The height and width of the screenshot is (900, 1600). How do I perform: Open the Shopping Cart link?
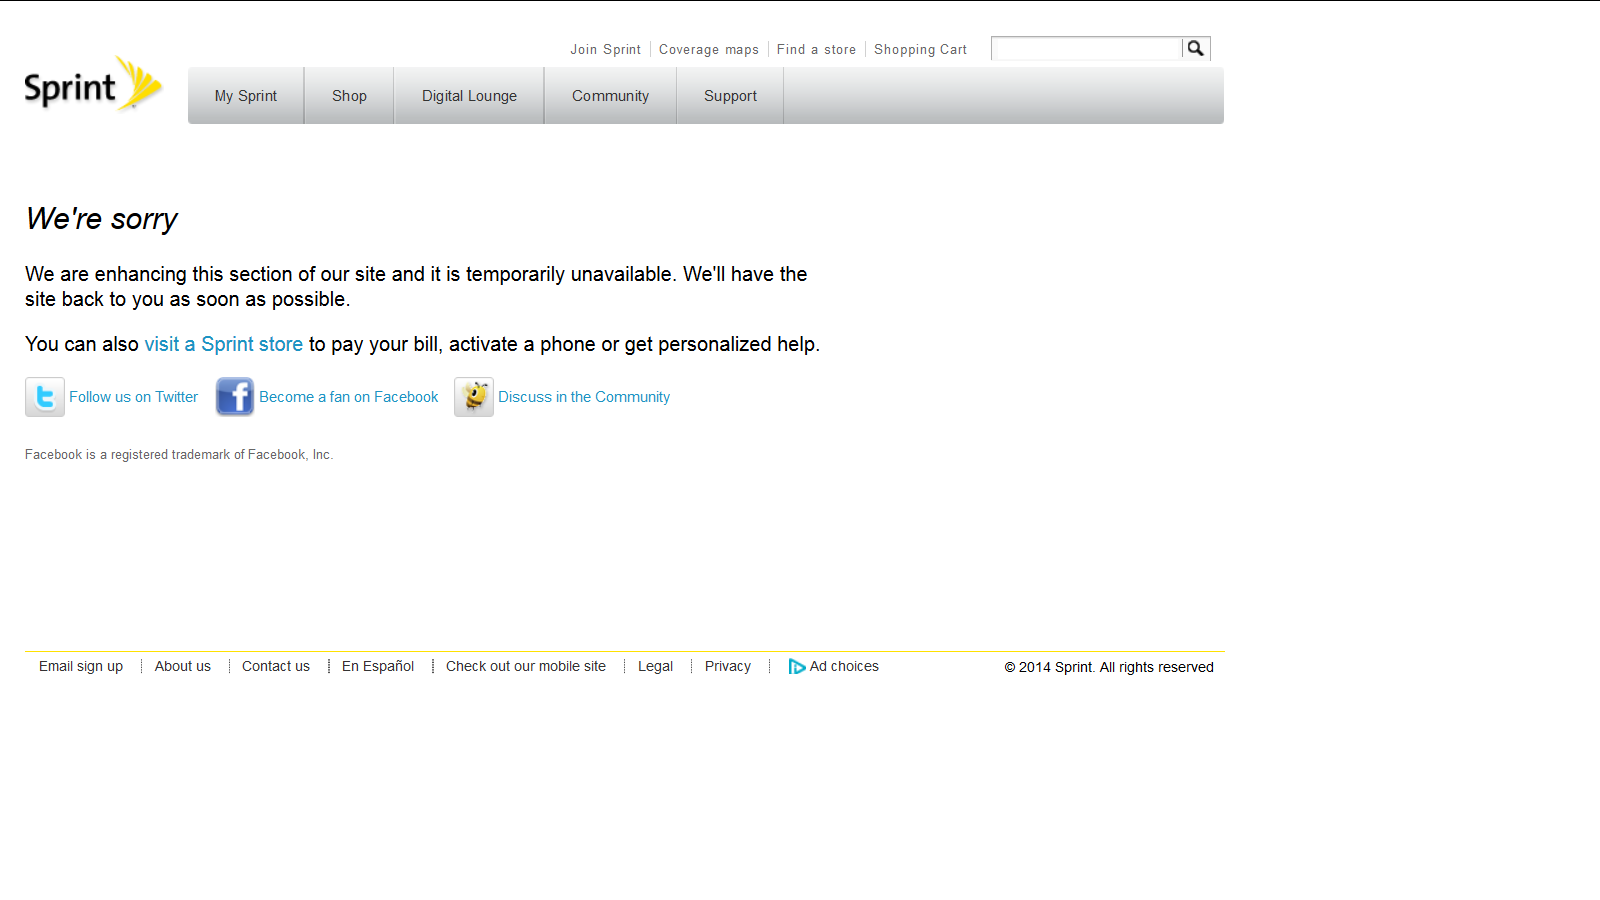pyautogui.click(x=921, y=49)
